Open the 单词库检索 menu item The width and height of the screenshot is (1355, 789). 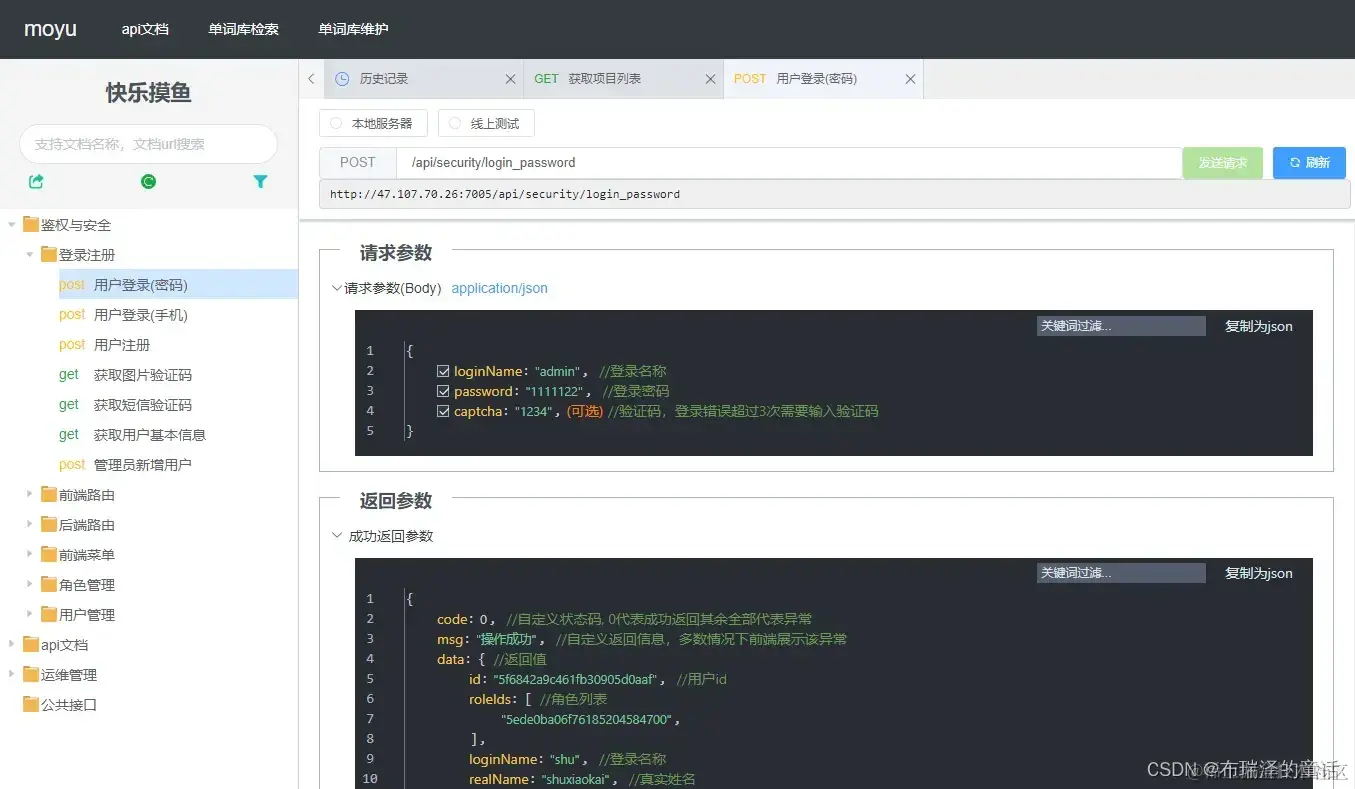[243, 29]
